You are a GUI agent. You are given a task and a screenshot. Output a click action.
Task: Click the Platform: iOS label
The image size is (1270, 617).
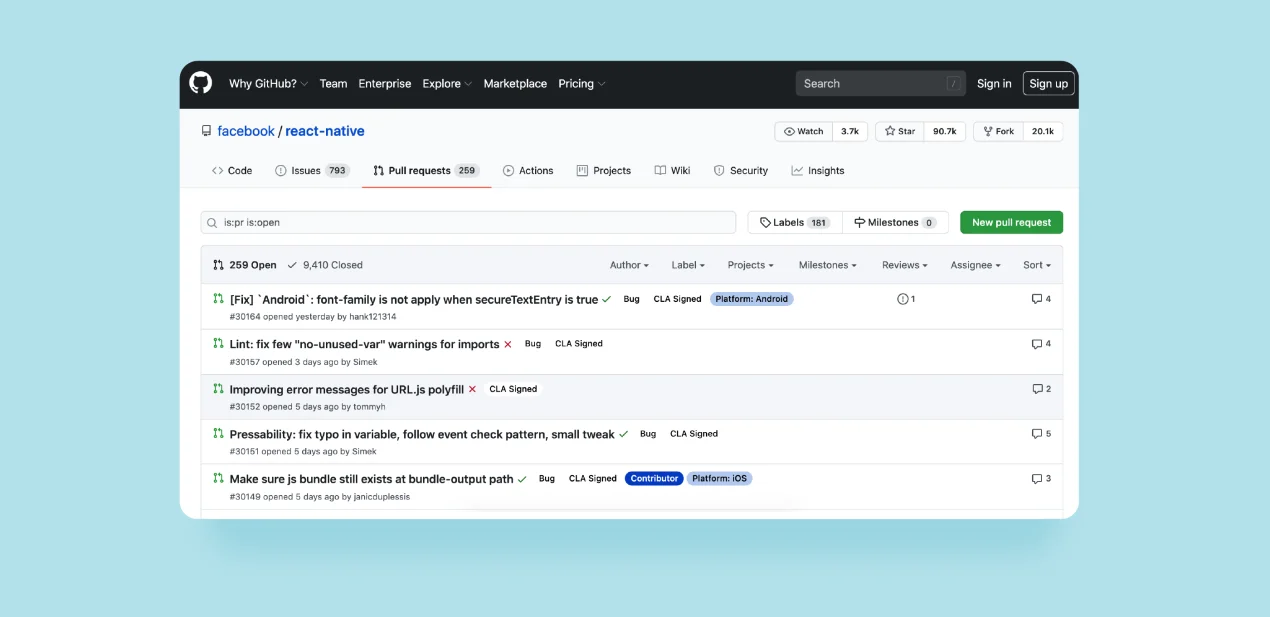pyautogui.click(x=719, y=479)
